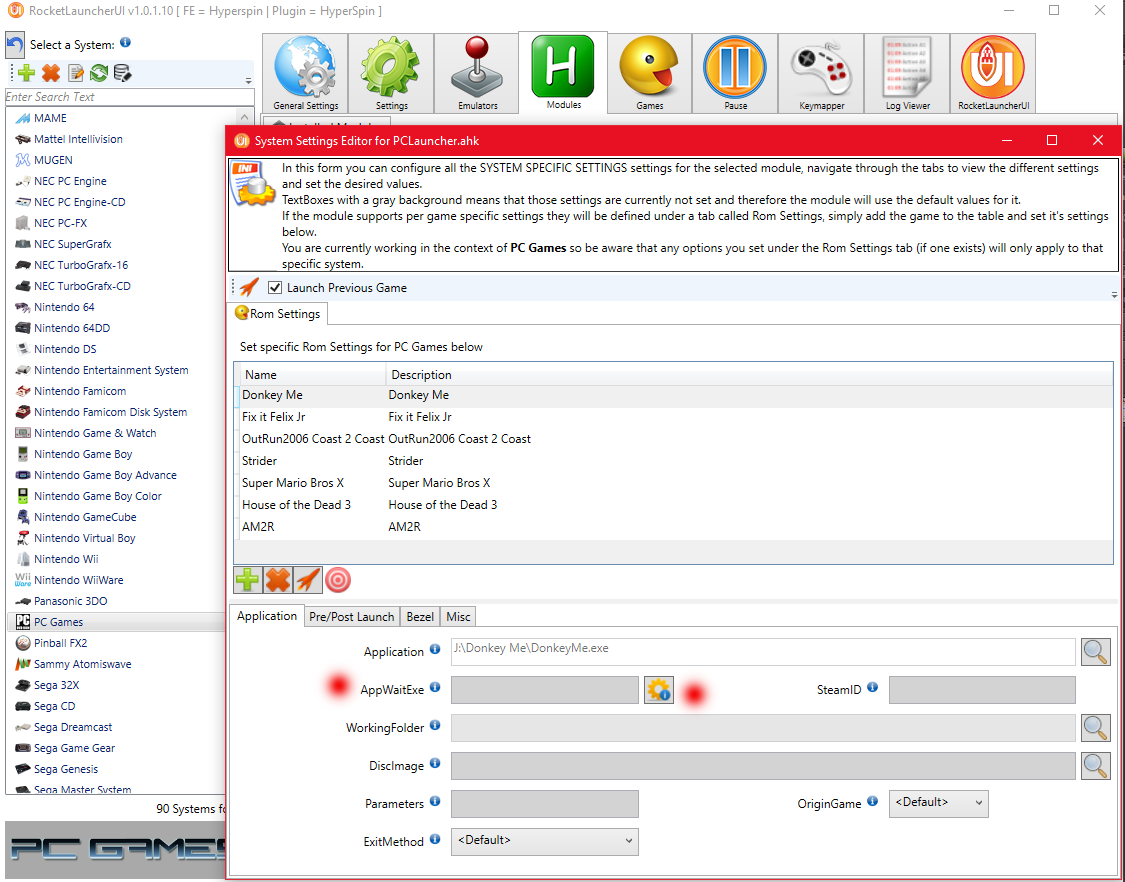1125x882 pixels.
Task: Toggle Launch Previous Game checkbox
Action: point(276,288)
